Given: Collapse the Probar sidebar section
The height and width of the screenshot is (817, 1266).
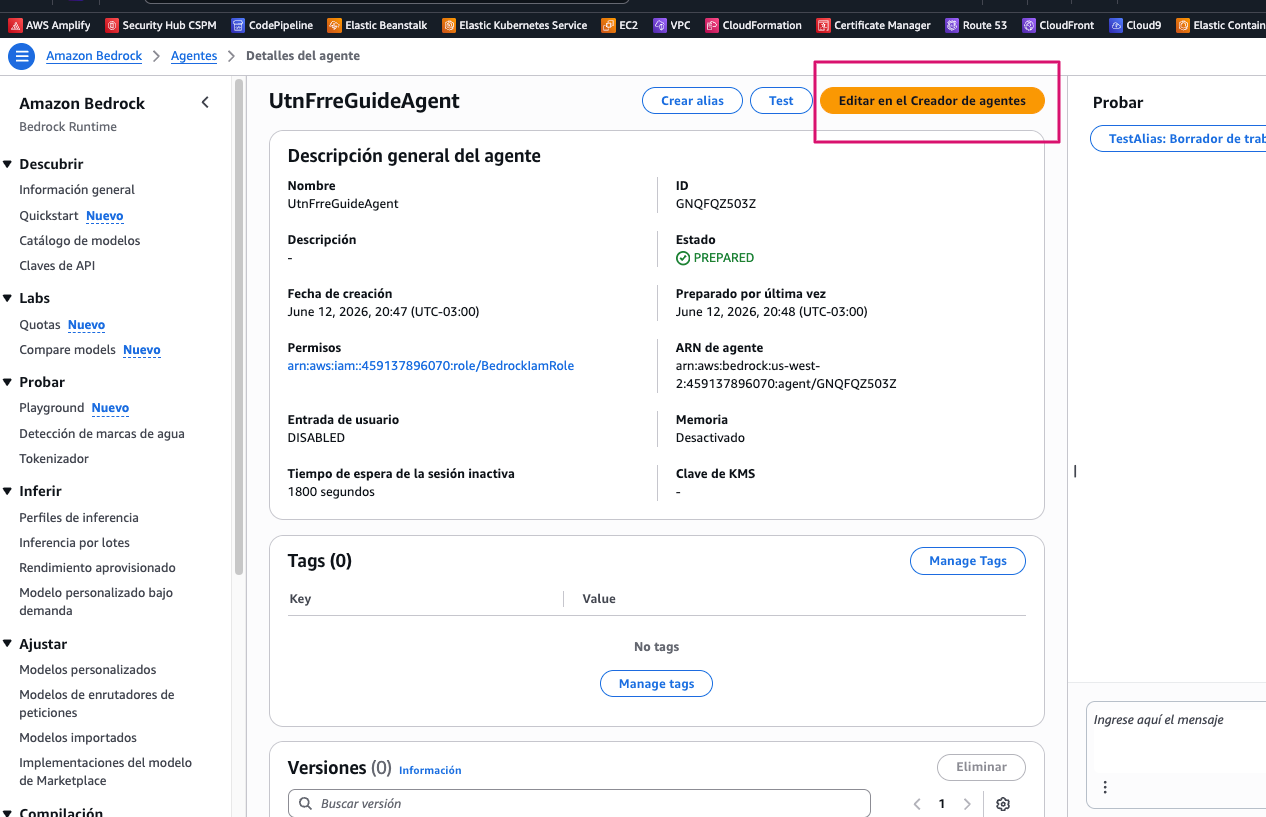Looking at the screenshot, I should [x=8, y=382].
